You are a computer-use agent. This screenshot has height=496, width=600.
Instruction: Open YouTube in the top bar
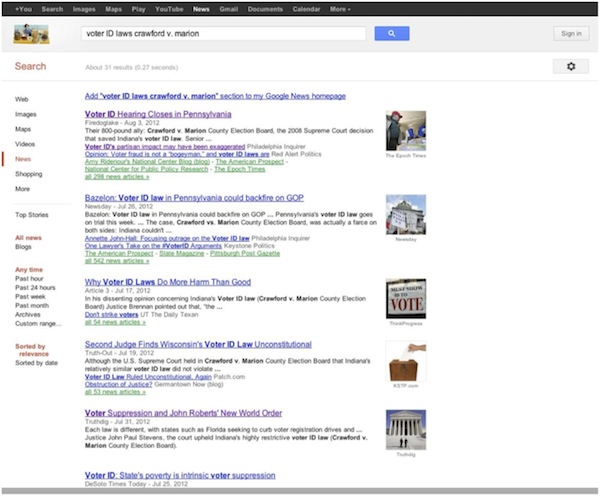pos(169,9)
